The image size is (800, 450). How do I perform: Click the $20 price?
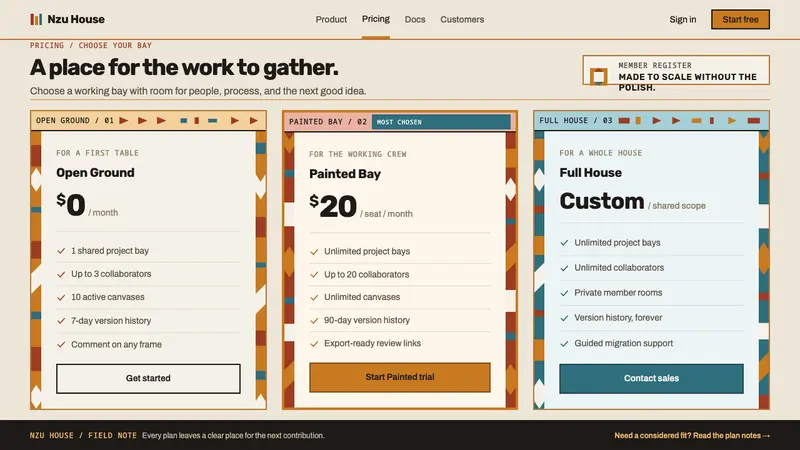tap(333, 206)
